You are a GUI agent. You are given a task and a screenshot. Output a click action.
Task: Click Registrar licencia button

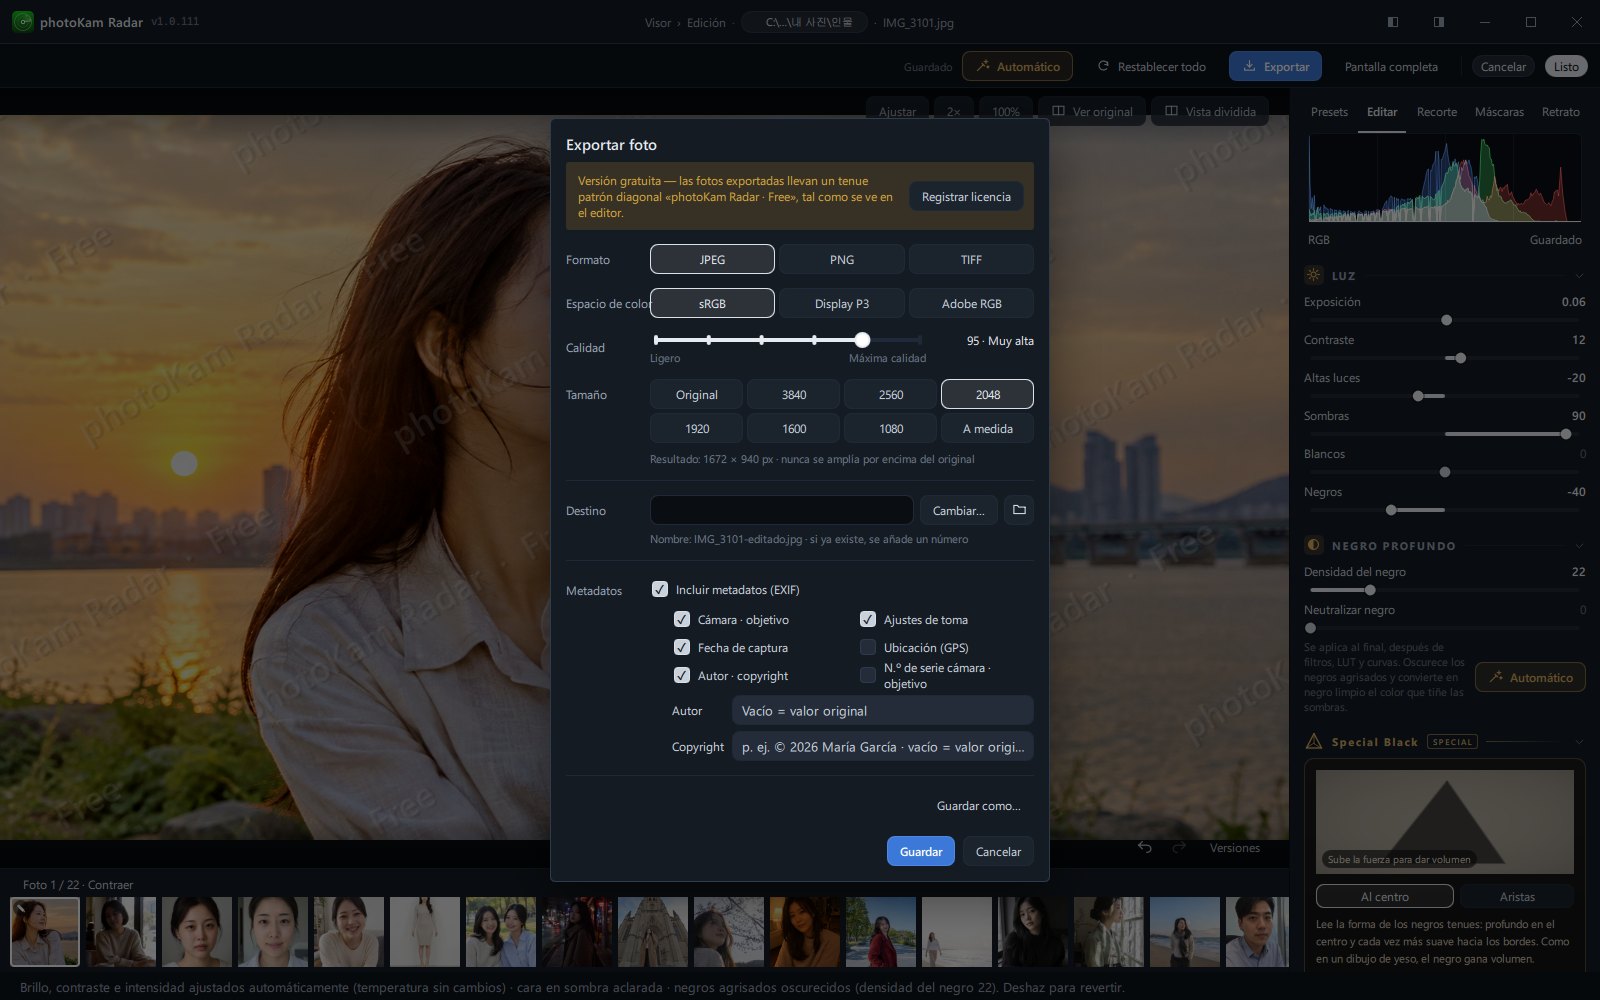966,197
